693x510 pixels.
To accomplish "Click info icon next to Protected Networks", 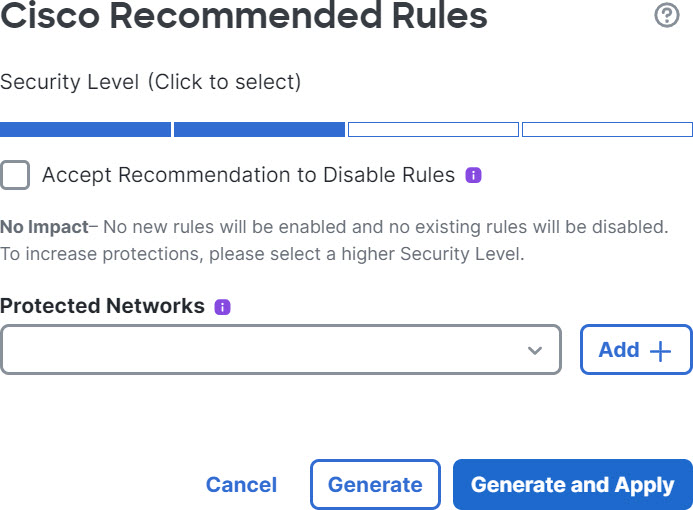I will (x=223, y=307).
